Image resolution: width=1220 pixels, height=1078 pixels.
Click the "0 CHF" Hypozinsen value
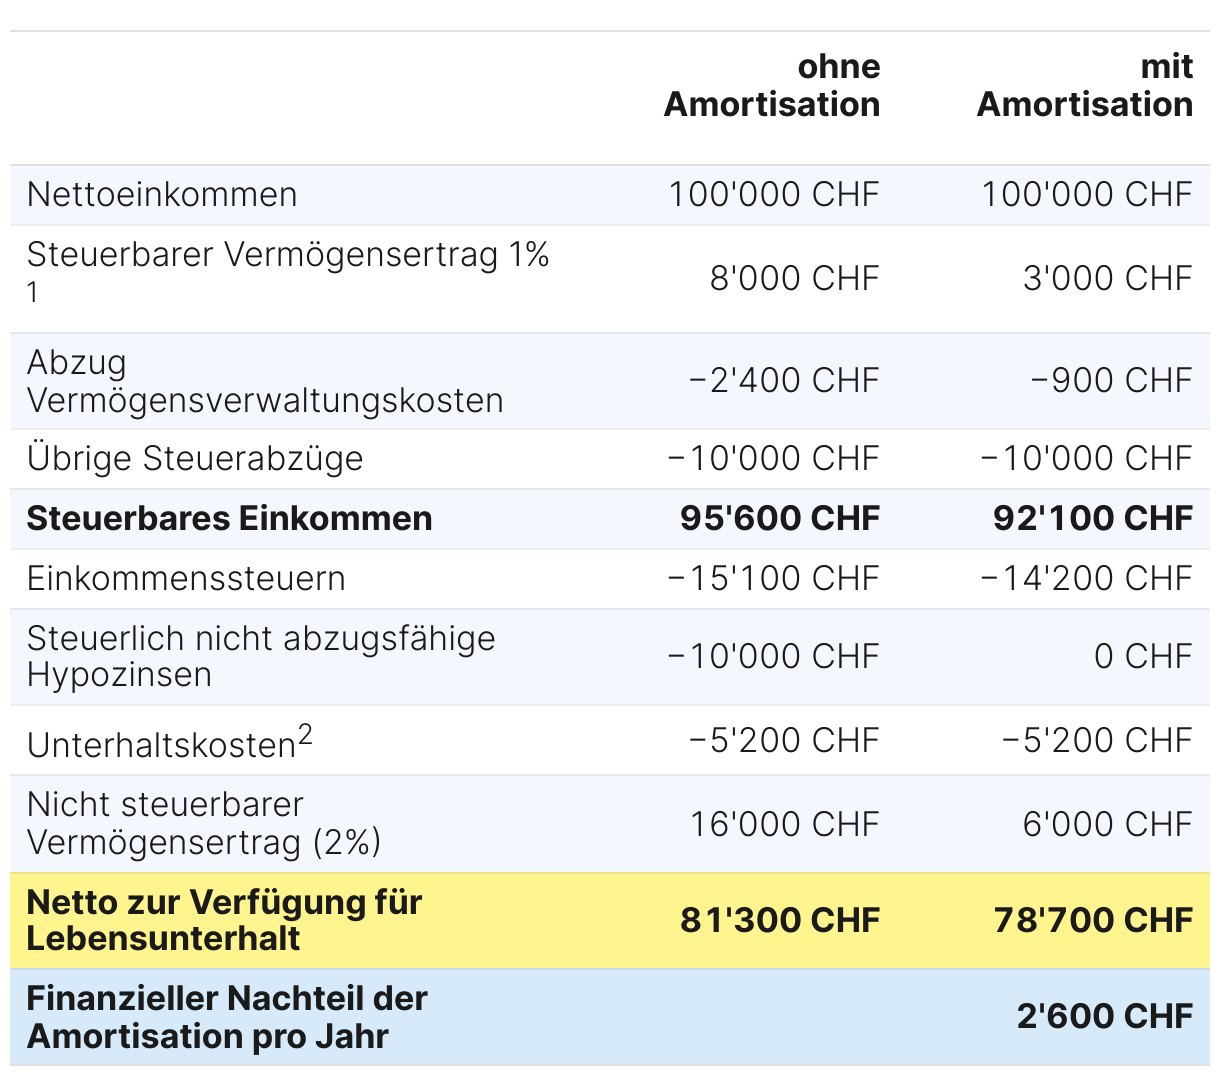[x=1143, y=656]
